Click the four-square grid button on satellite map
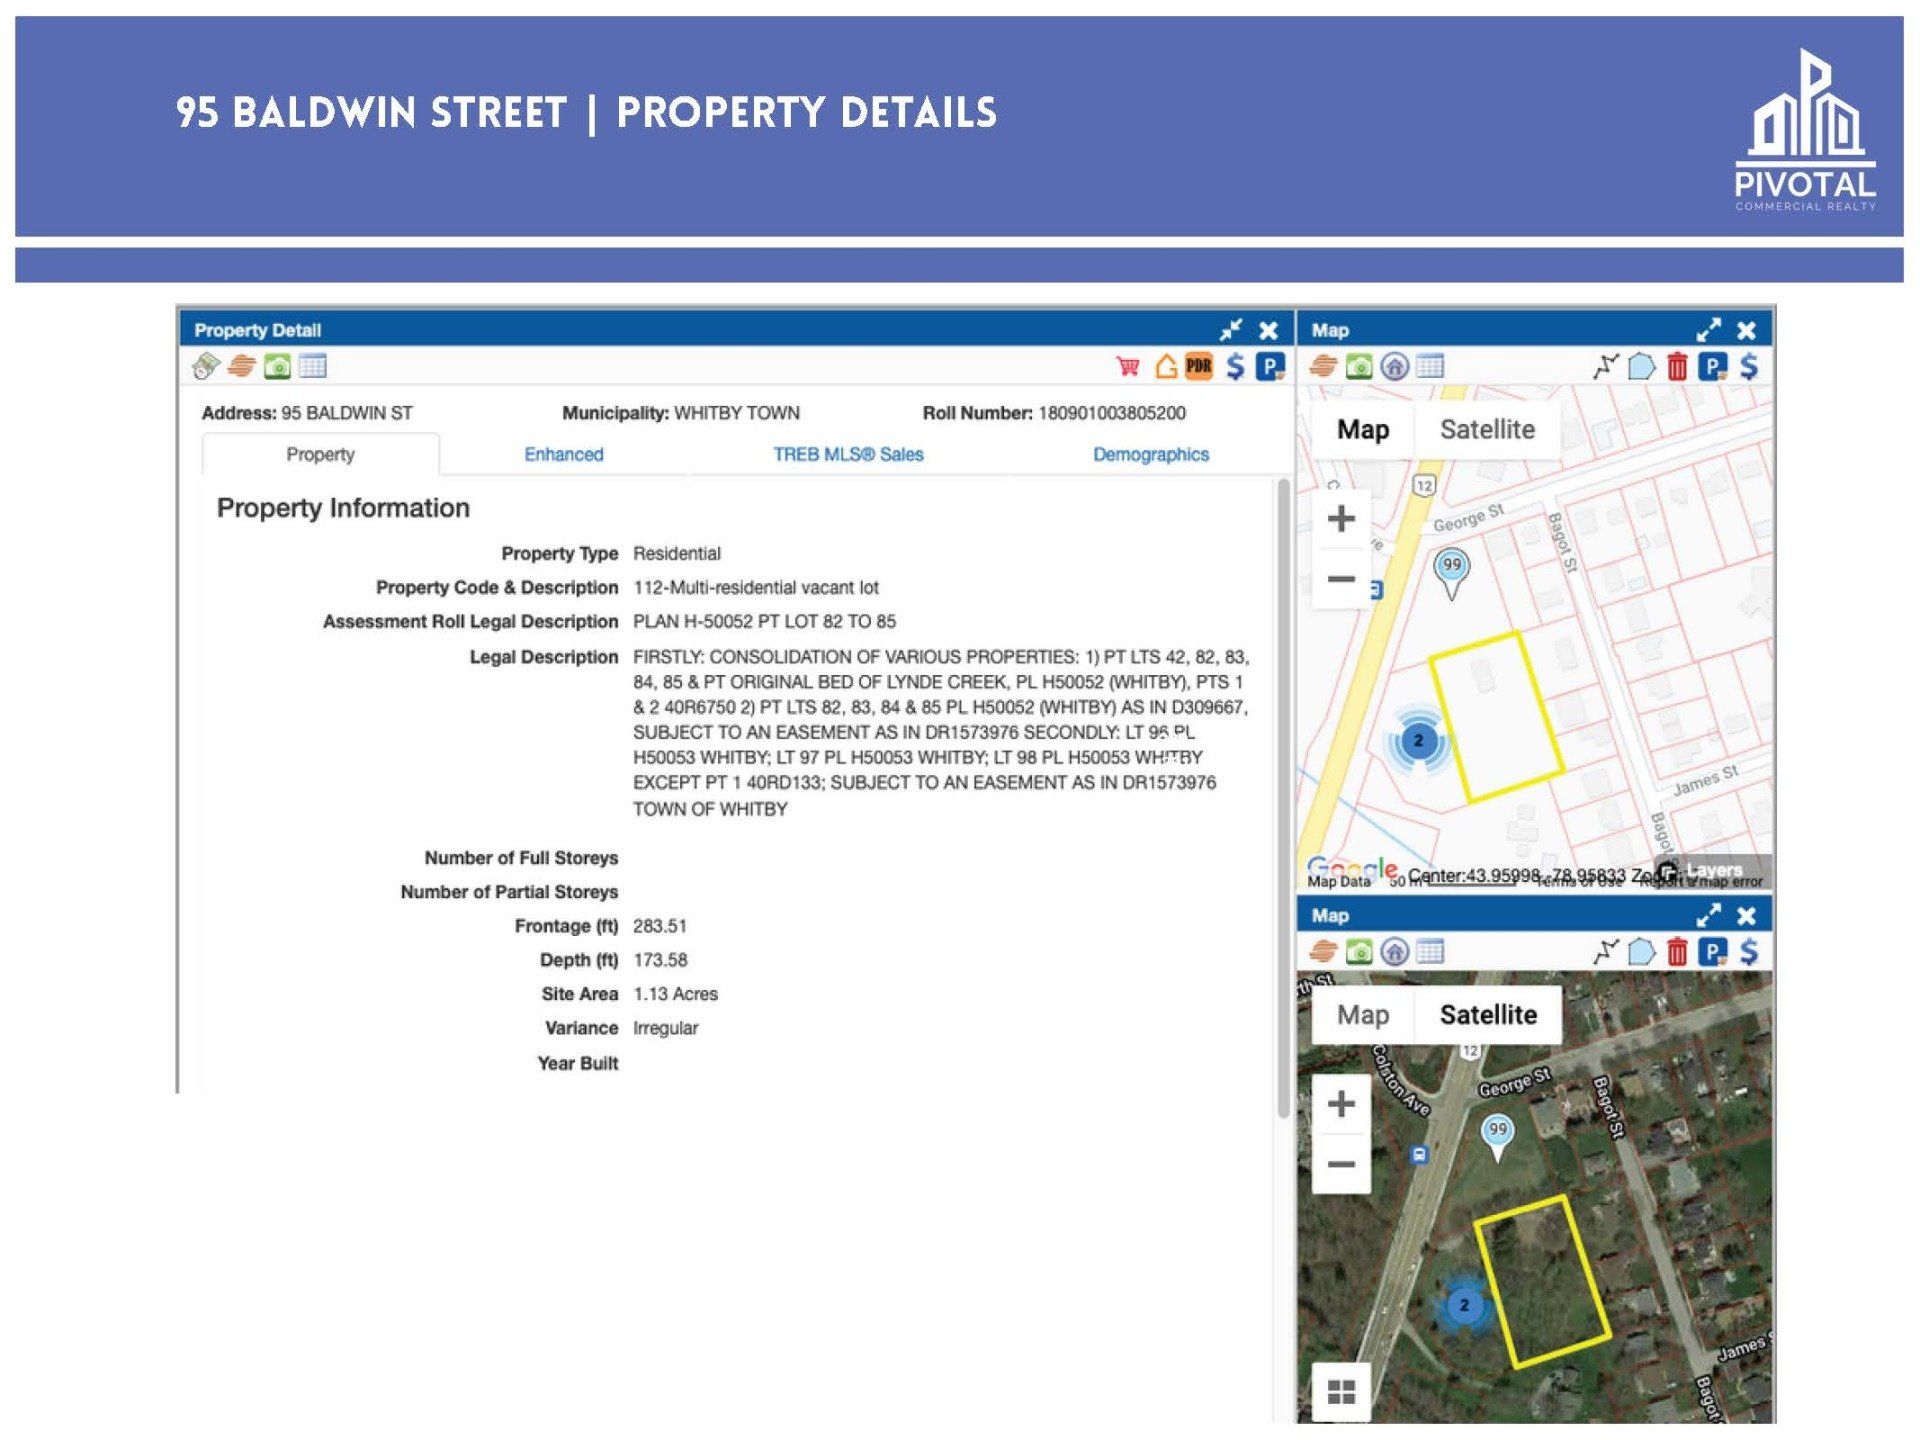Viewport: 1920px width, 1440px height. 1341,1391
